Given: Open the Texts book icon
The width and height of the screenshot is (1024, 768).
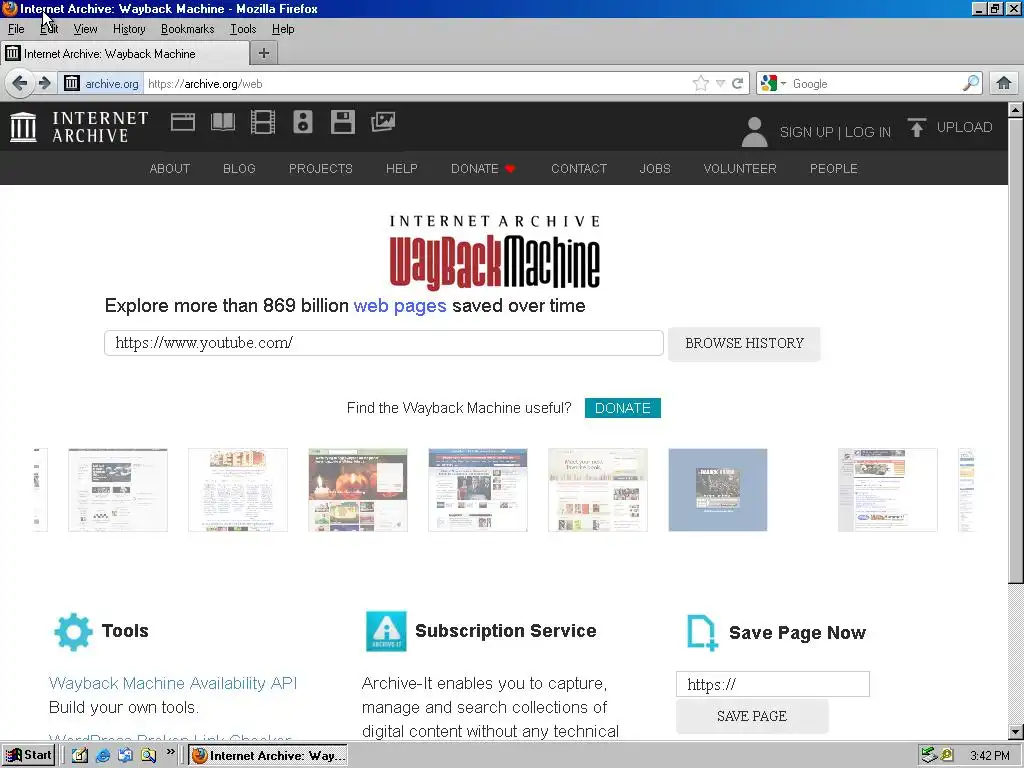Looking at the screenshot, I should 223,122.
